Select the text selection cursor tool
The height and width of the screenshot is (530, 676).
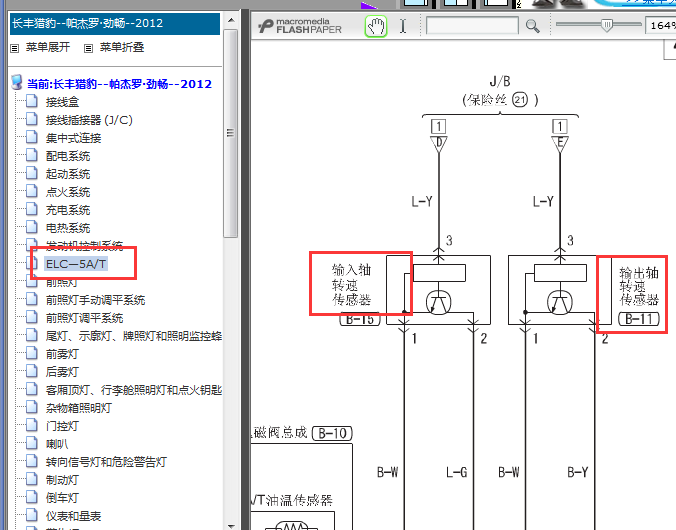[403, 26]
